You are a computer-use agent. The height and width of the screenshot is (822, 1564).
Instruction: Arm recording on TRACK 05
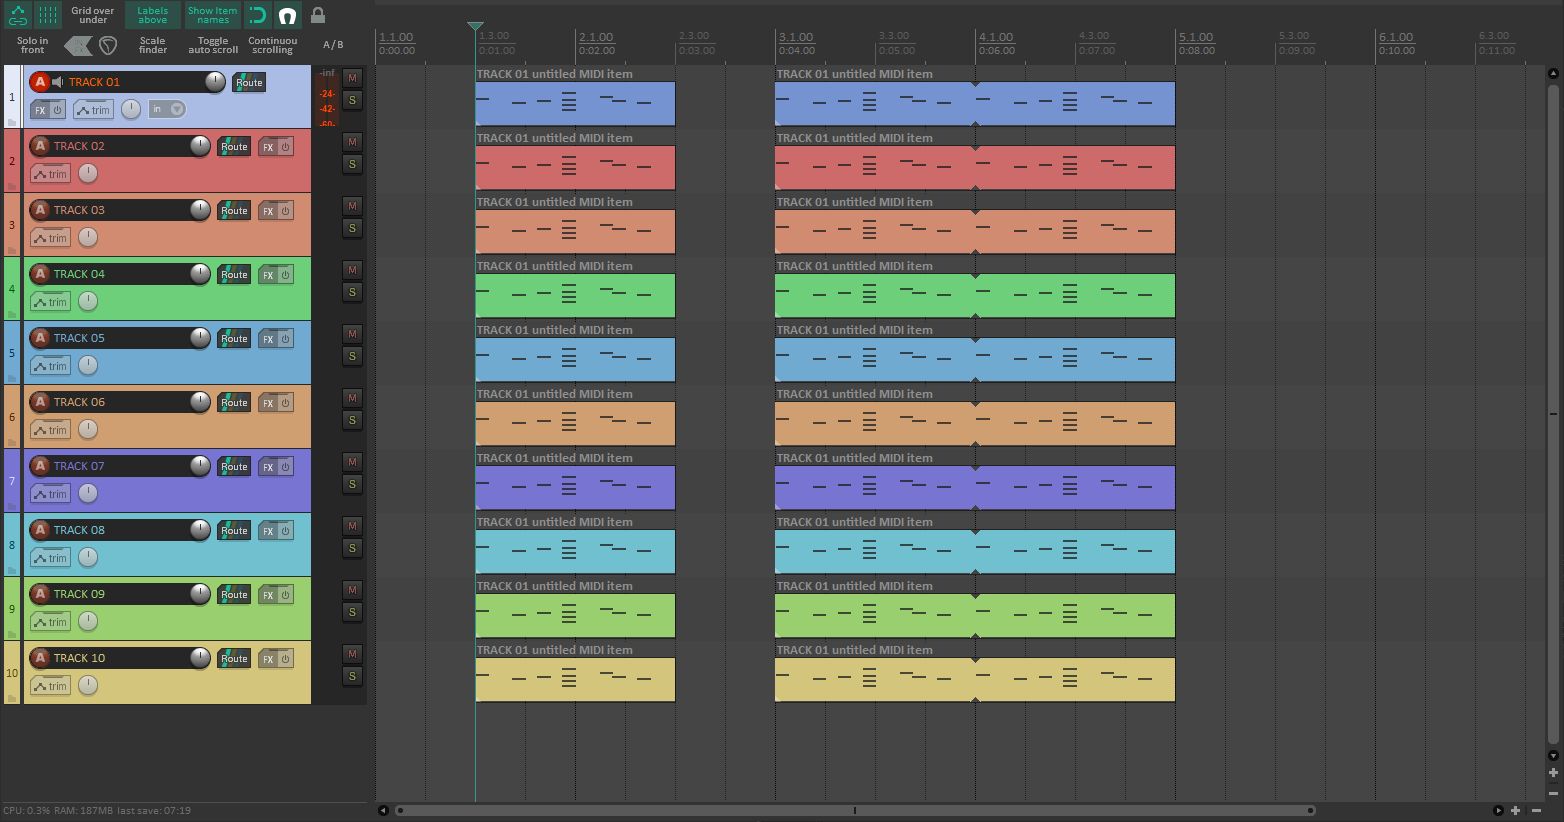click(x=40, y=338)
